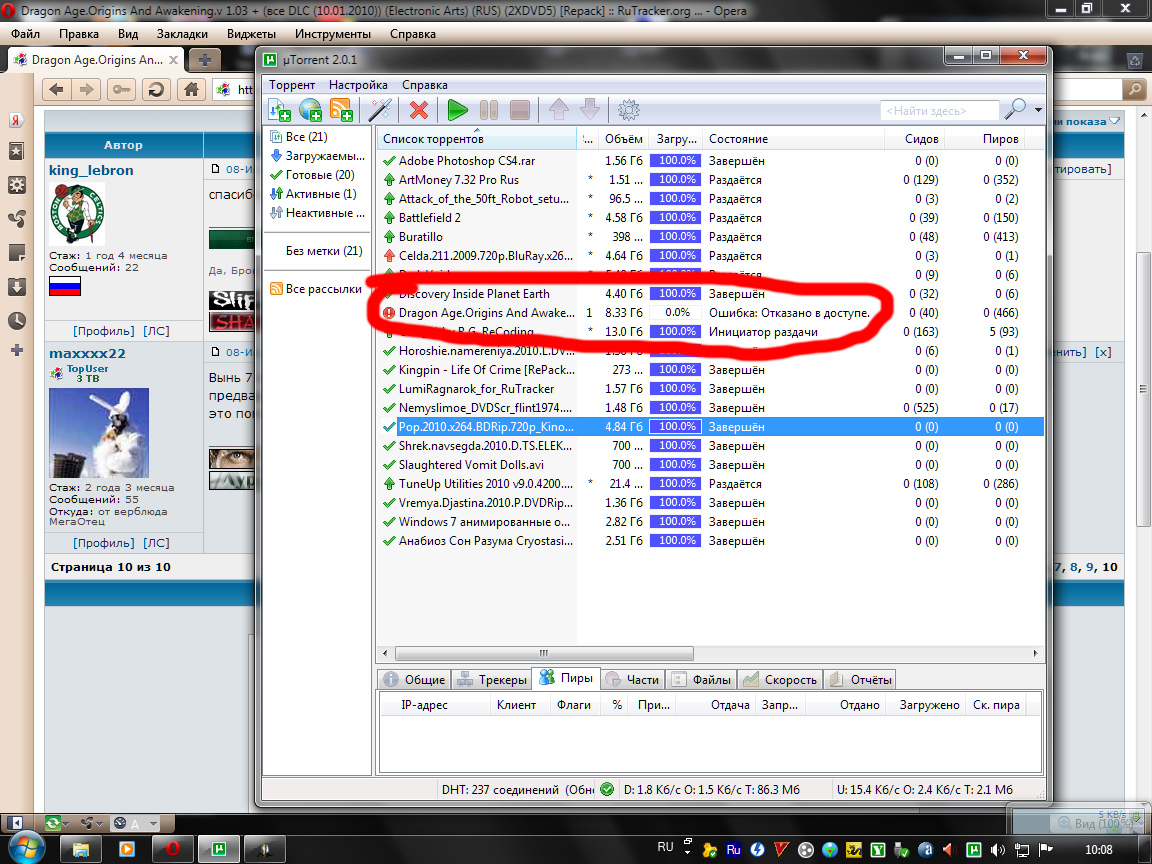Switch to the Части tab
The image size is (1152, 864).
(633, 680)
